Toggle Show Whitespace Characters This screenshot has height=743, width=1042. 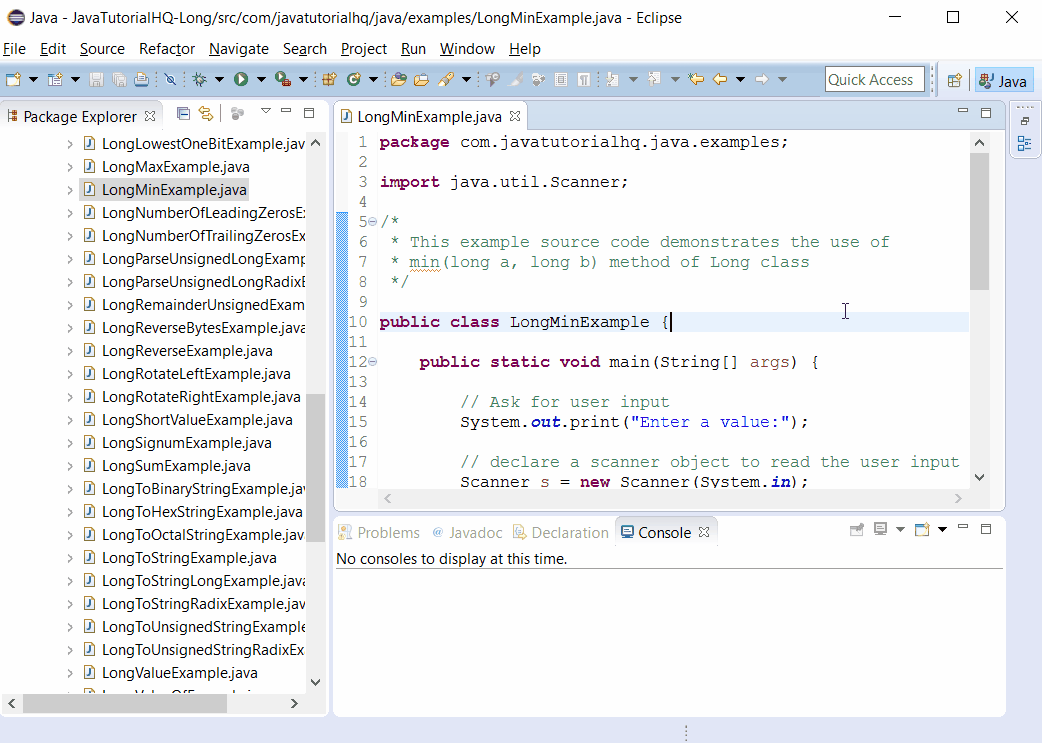(584, 77)
